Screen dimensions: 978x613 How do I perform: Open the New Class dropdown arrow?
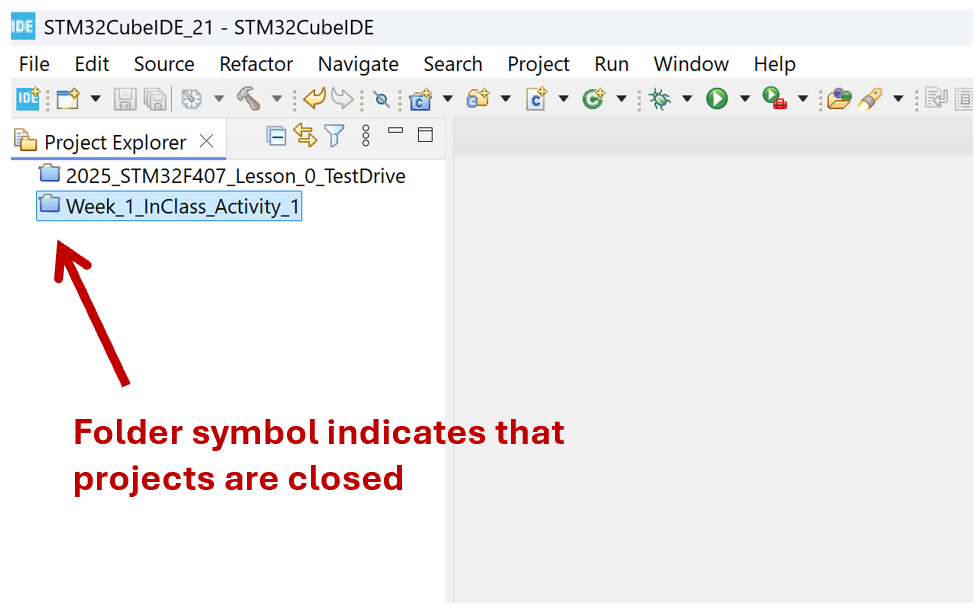[x=622, y=99]
